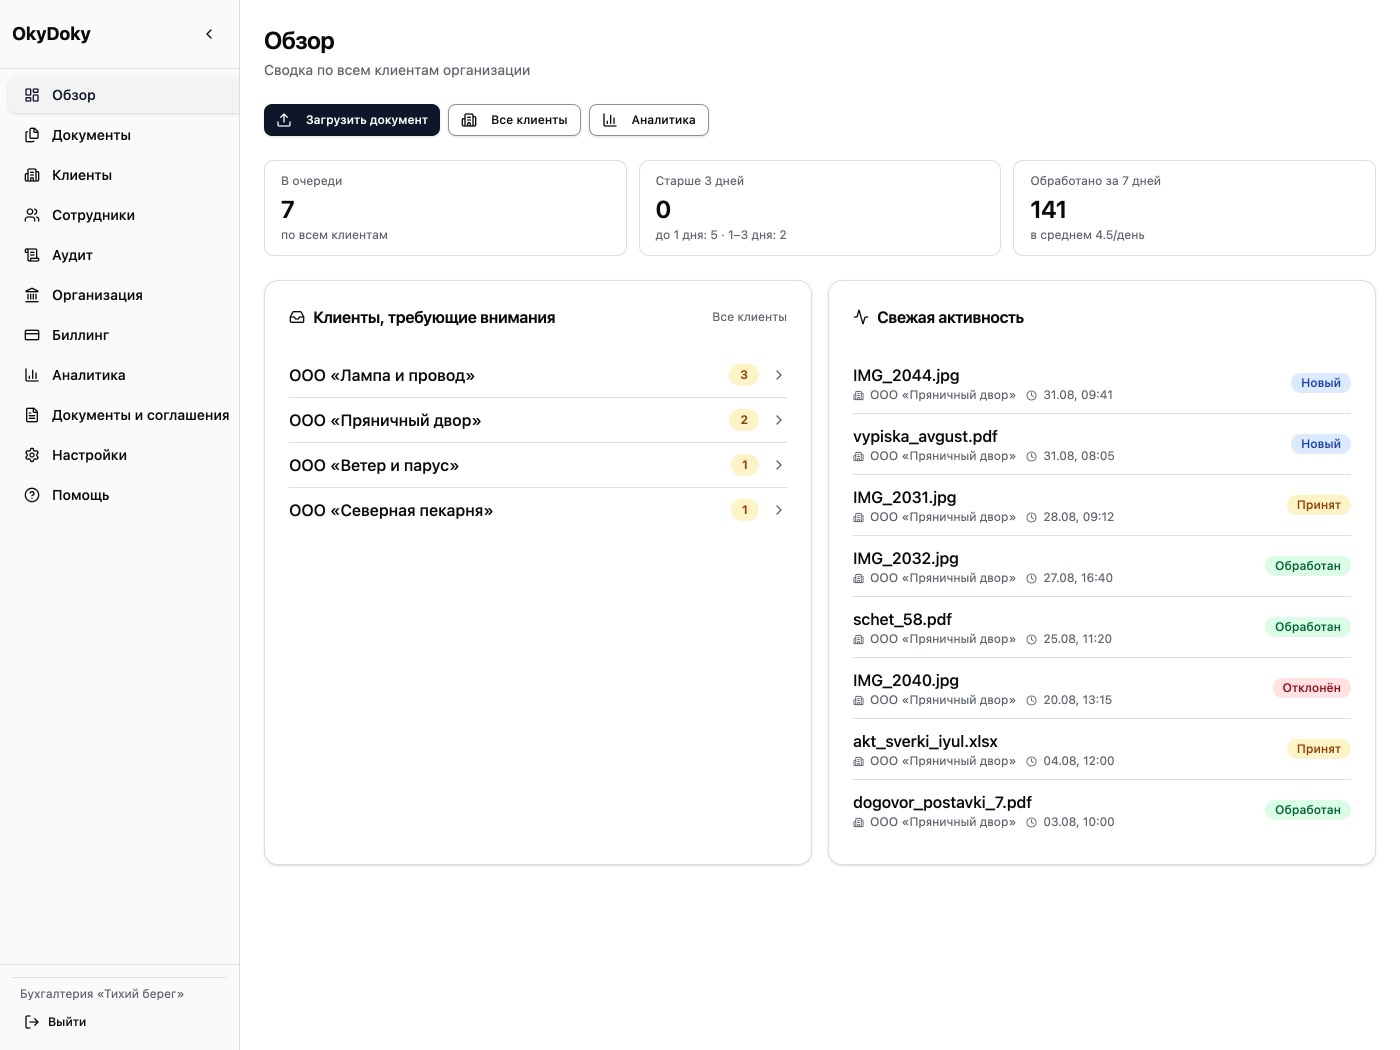Open the Аналитика button under the header
Screen dimensions: 1400x1050
tap(649, 120)
